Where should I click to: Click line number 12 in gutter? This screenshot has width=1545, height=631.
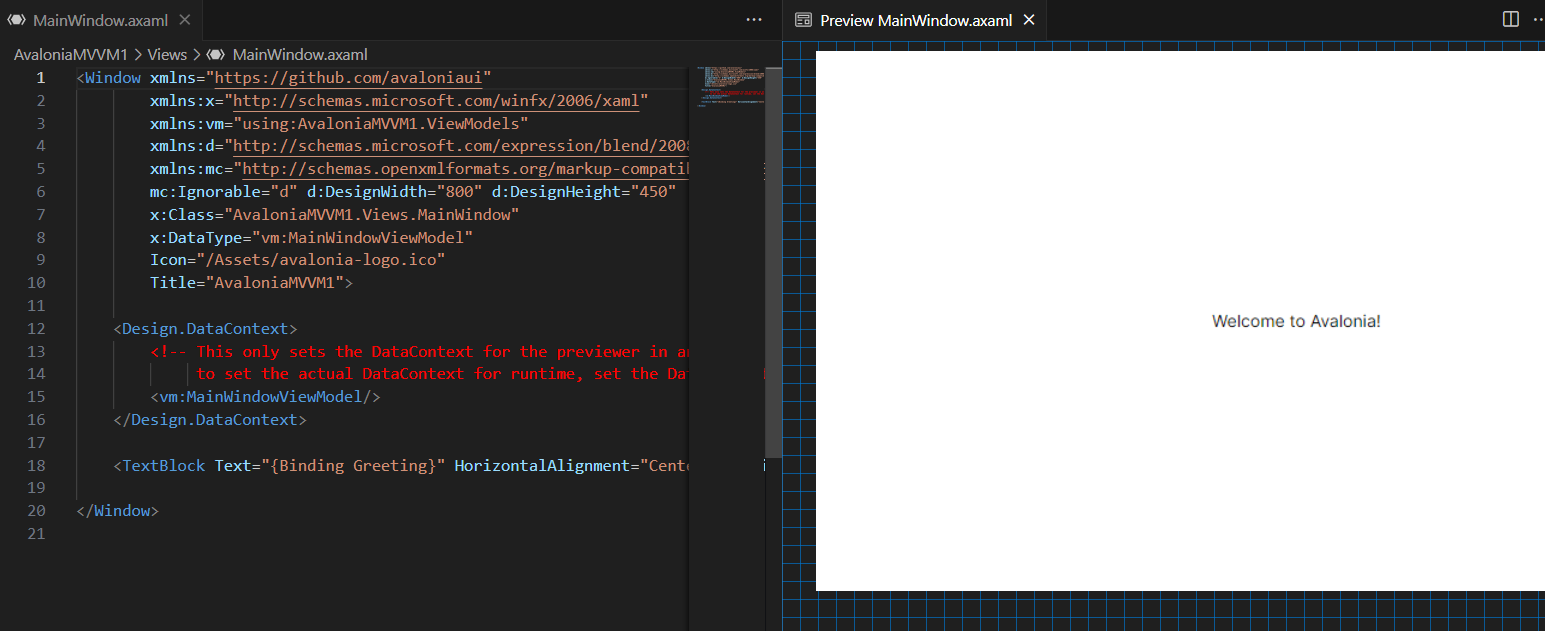point(37,329)
